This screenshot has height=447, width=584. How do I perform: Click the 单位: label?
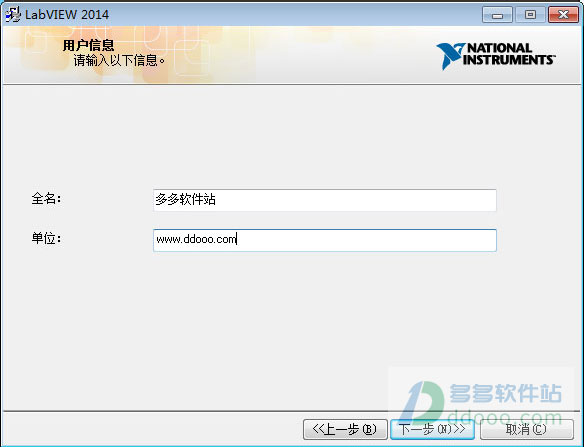(47, 238)
